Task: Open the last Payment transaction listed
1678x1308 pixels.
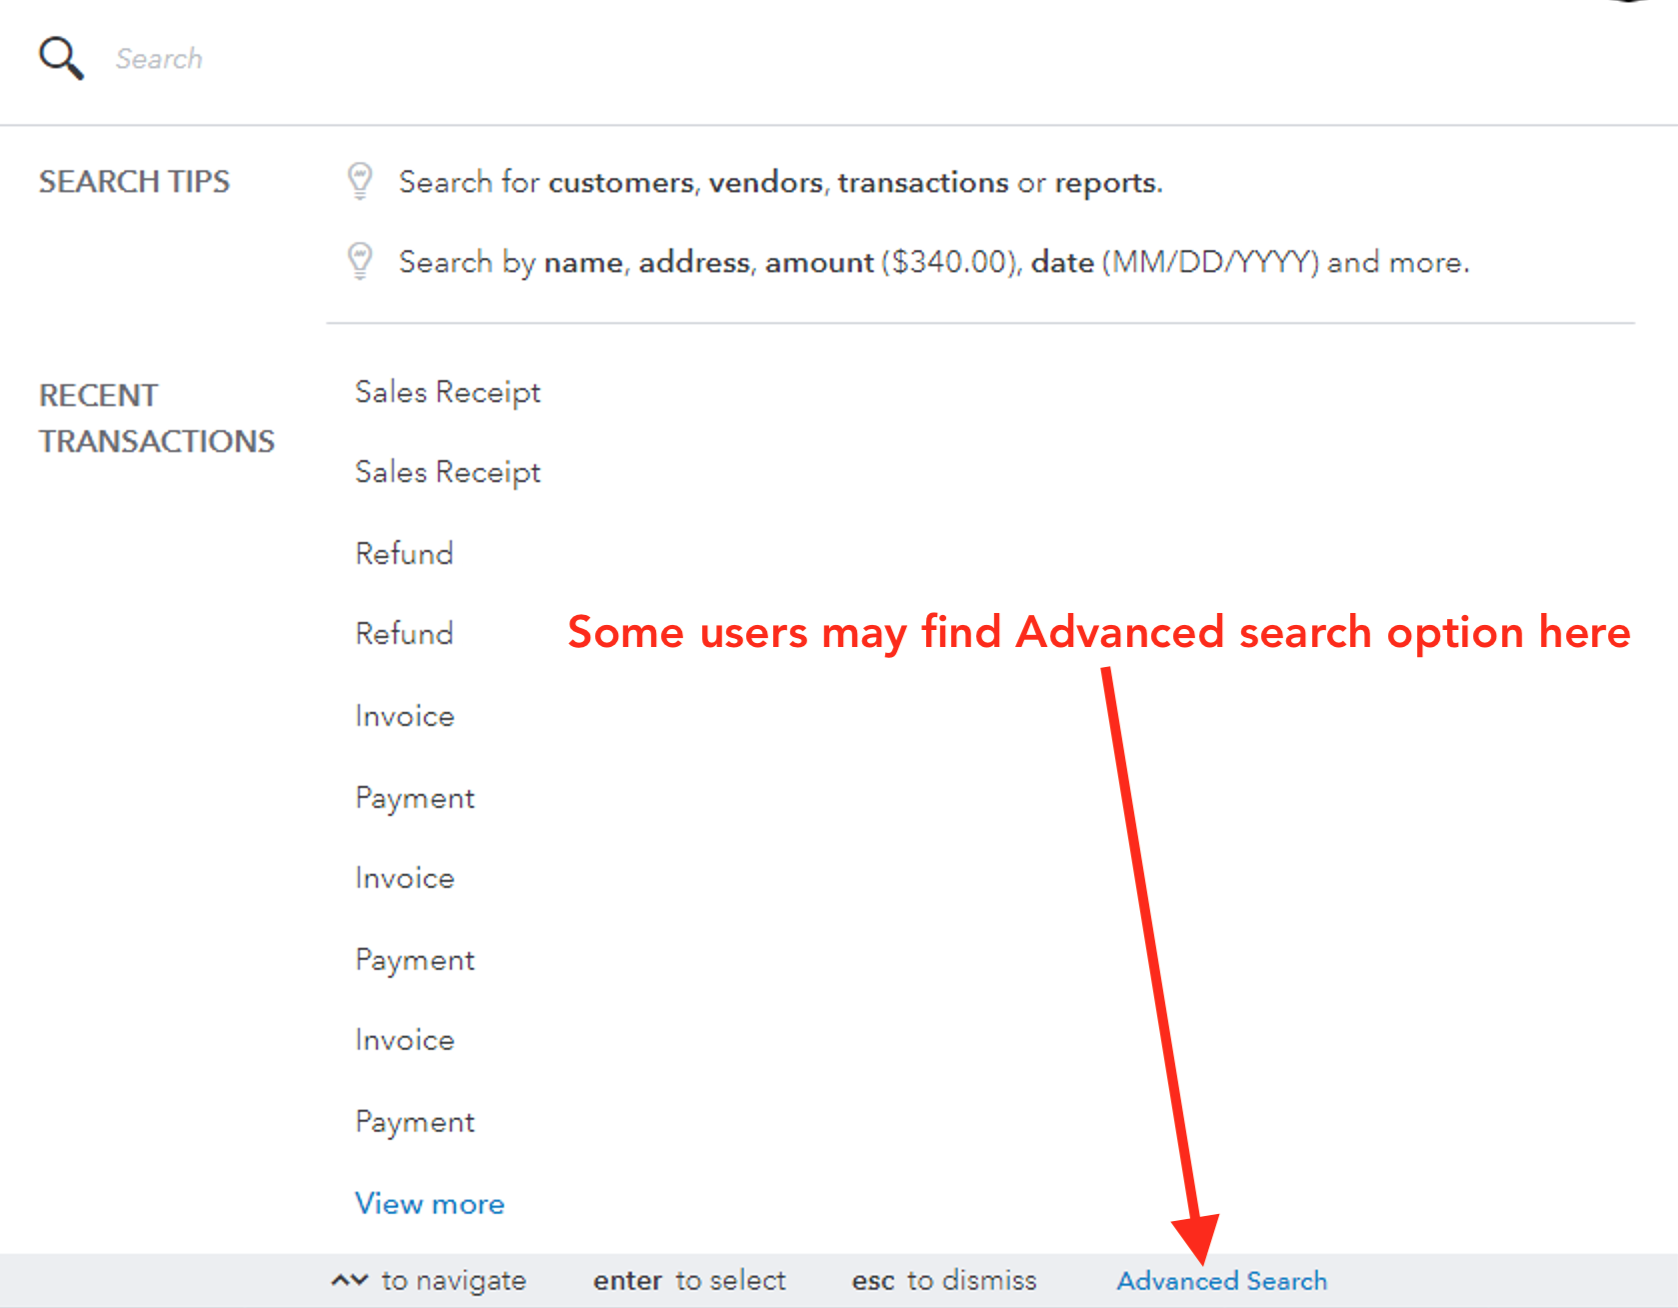Action: click(414, 1121)
